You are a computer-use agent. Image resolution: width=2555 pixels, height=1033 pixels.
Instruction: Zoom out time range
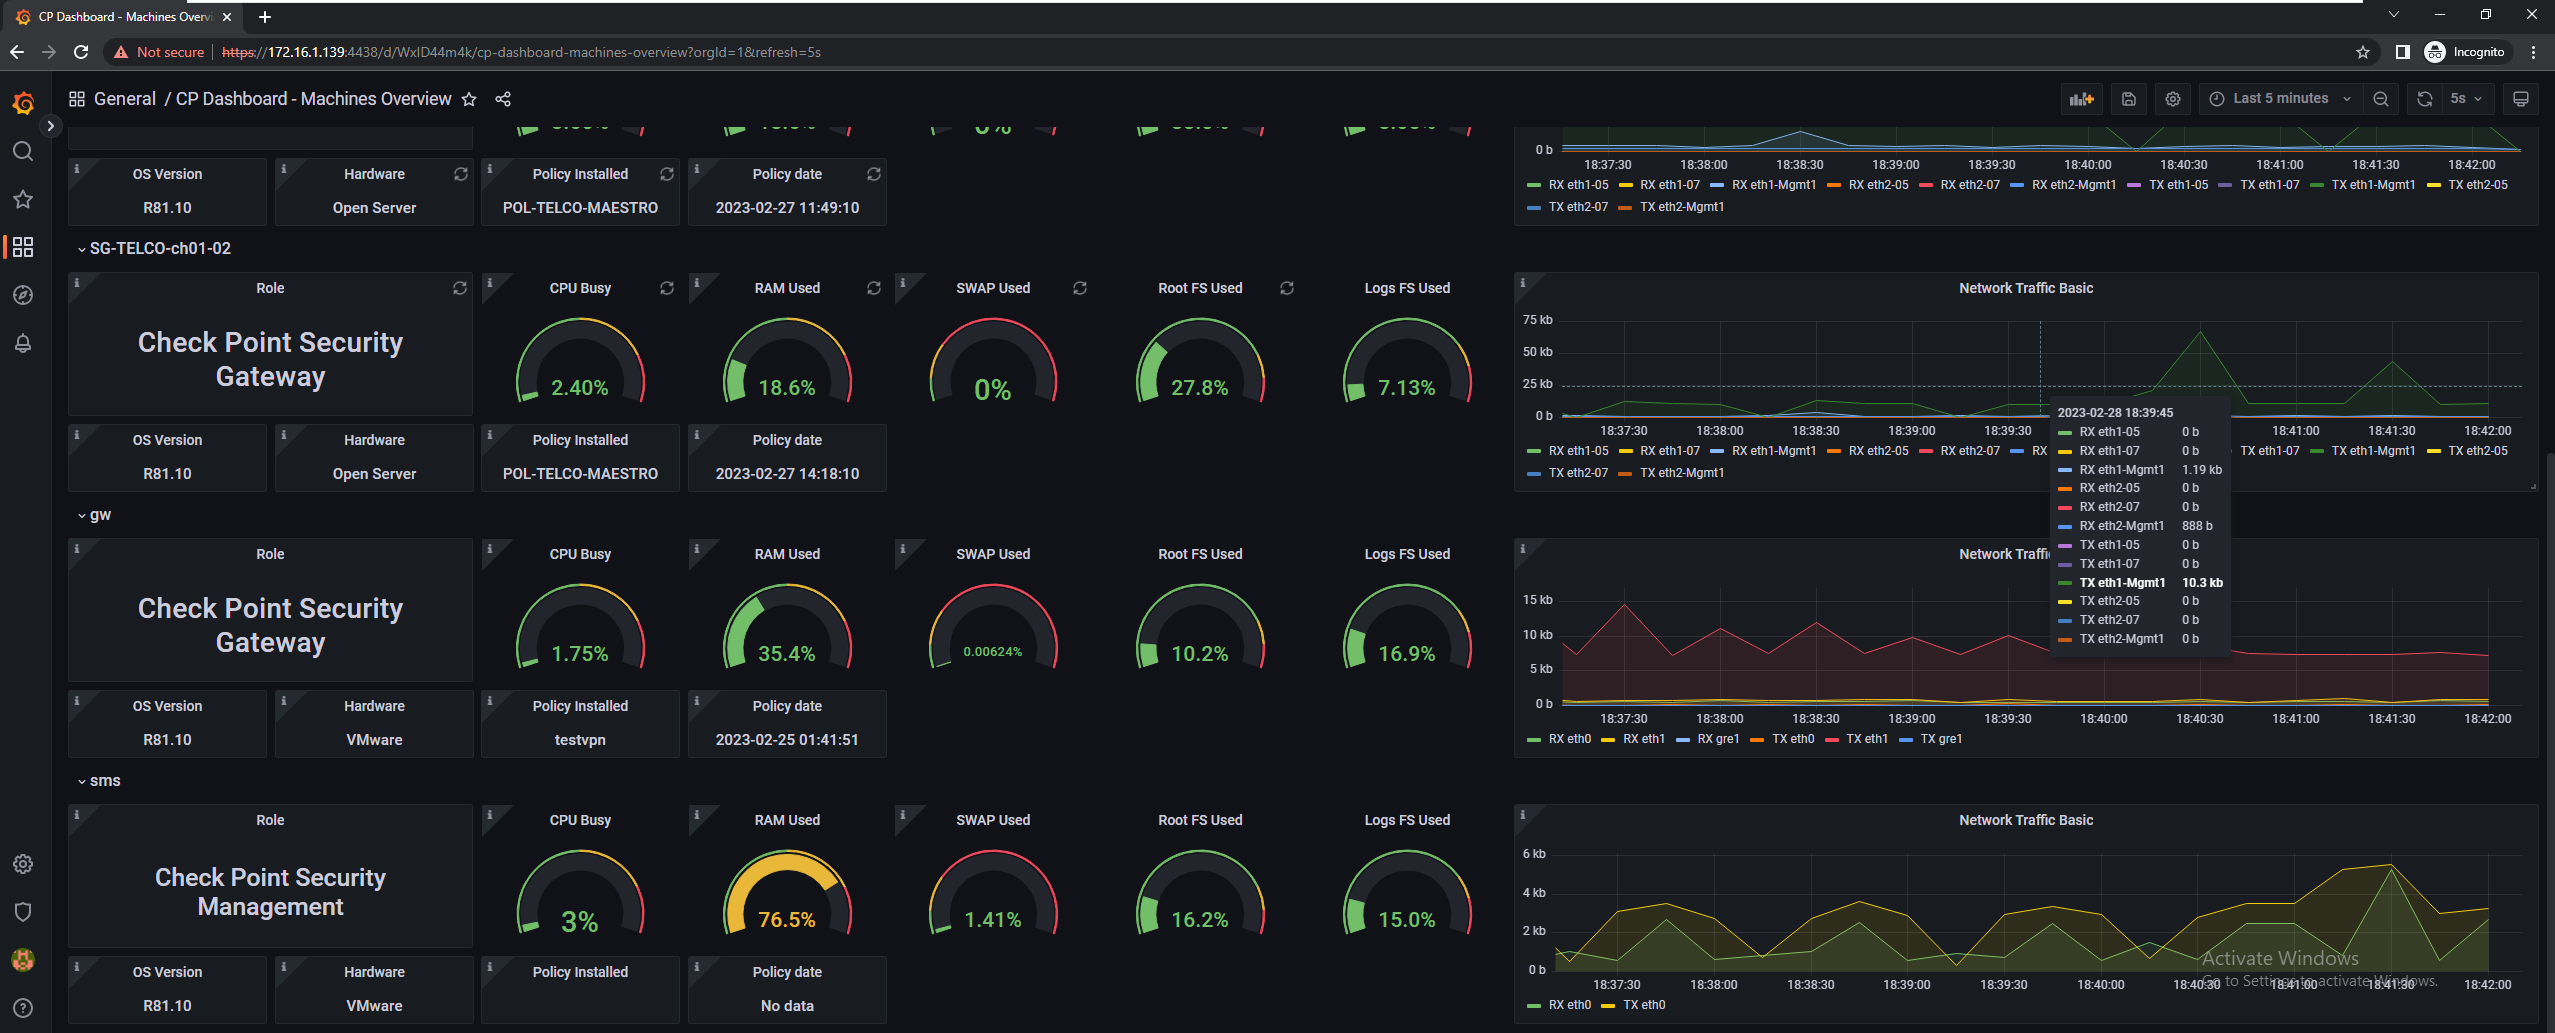pos(2381,99)
